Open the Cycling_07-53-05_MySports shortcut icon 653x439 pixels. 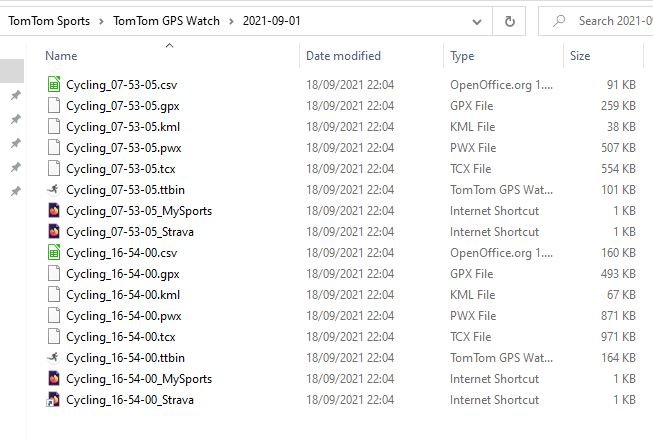pyautogui.click(x=54, y=211)
